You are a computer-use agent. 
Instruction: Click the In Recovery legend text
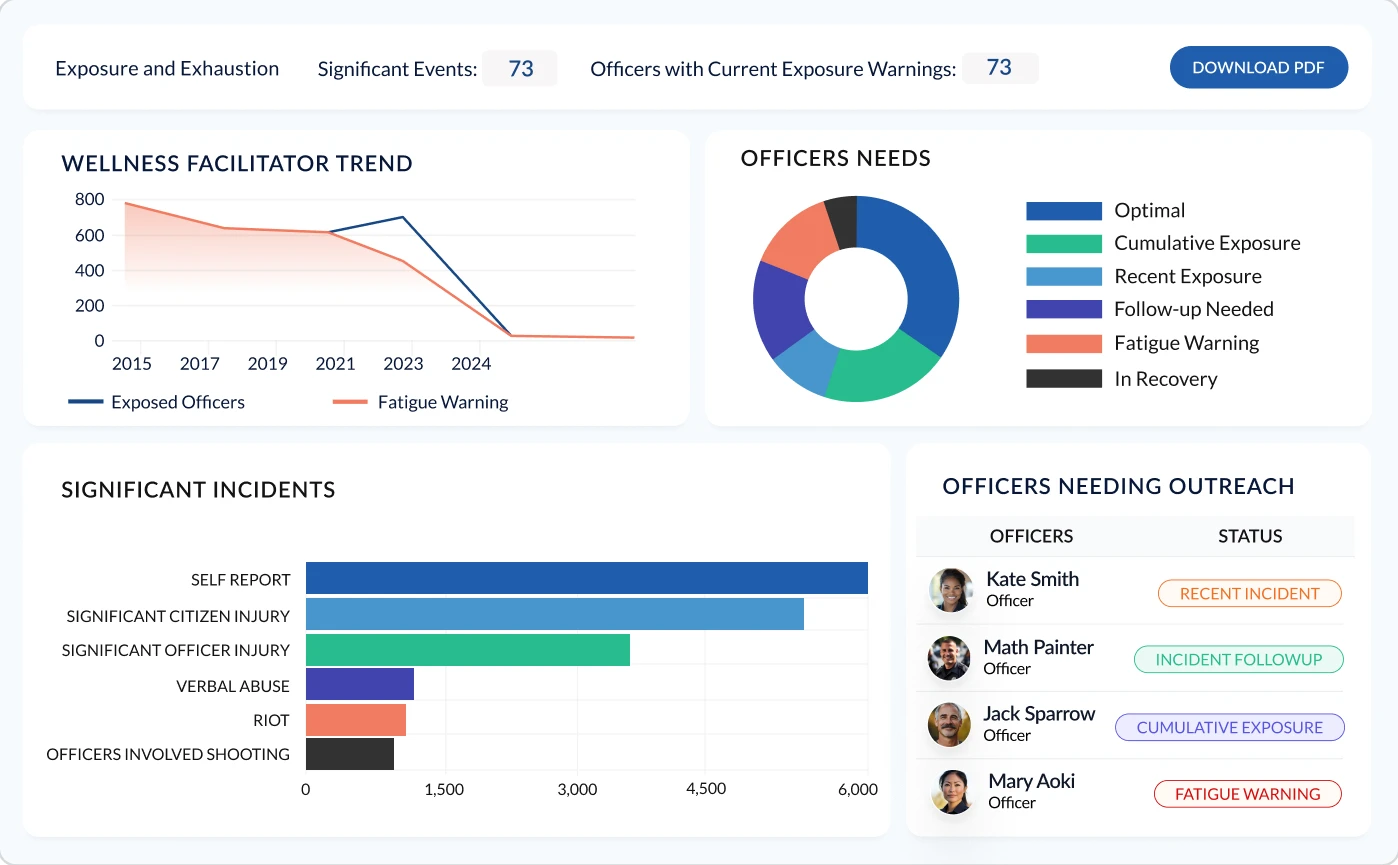coord(1165,379)
